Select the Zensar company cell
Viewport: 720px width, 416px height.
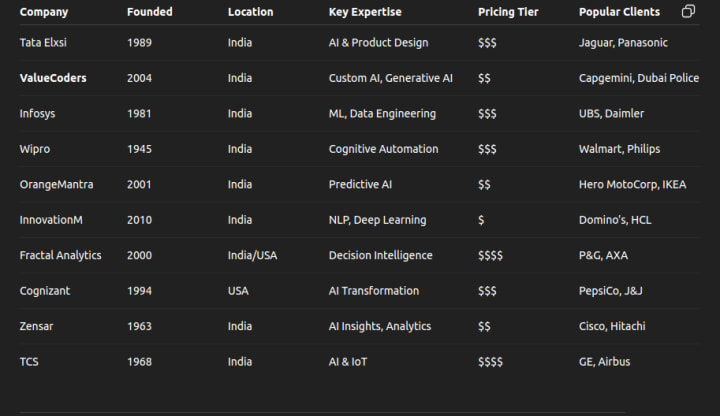36,326
